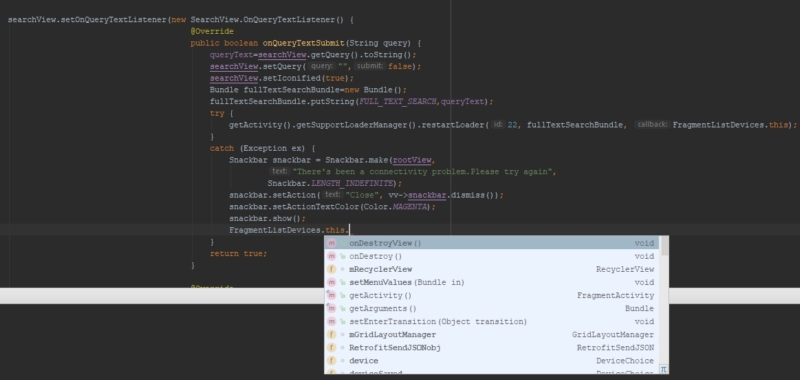Click the method icon beside getActivity() suggestion
800x380 pixels.
pyautogui.click(x=332, y=295)
